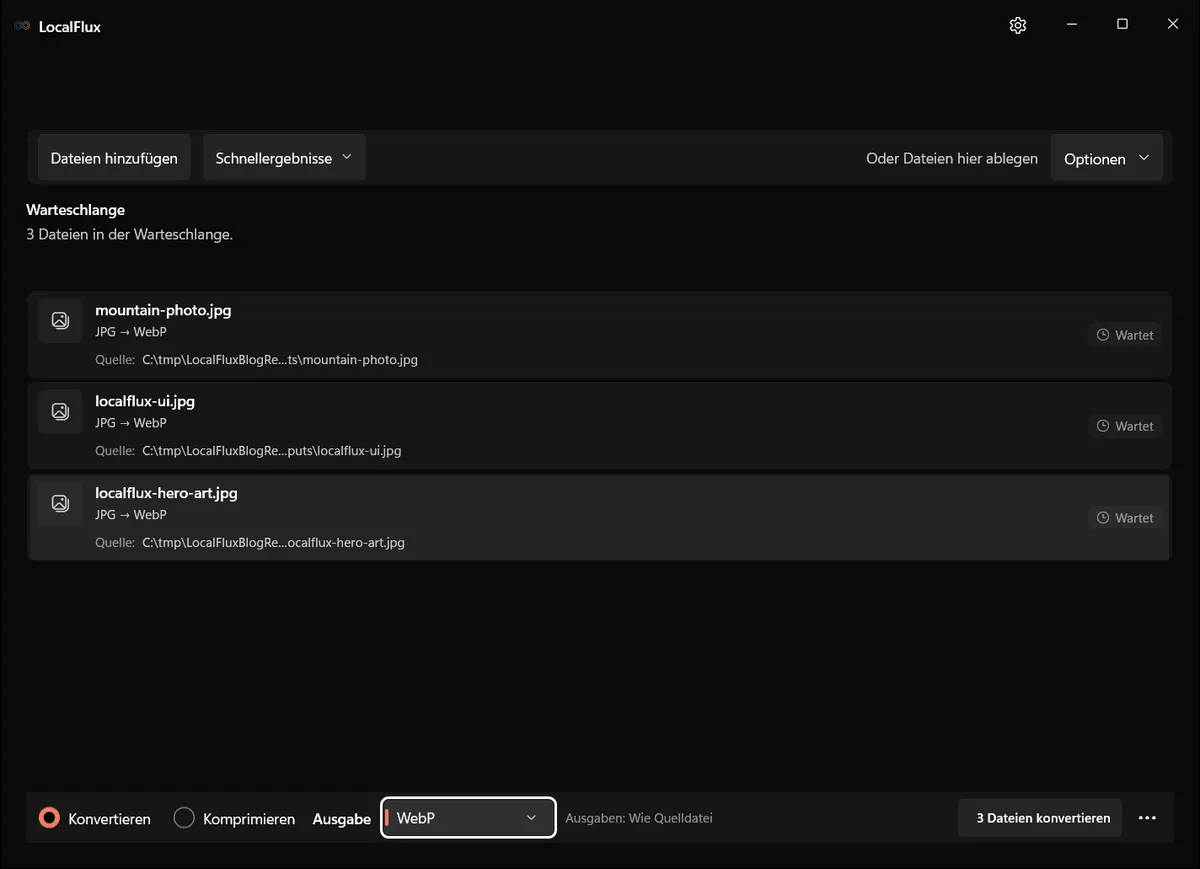Click the LocalFlux infinity logo icon
The height and width of the screenshot is (869, 1200).
(22, 27)
